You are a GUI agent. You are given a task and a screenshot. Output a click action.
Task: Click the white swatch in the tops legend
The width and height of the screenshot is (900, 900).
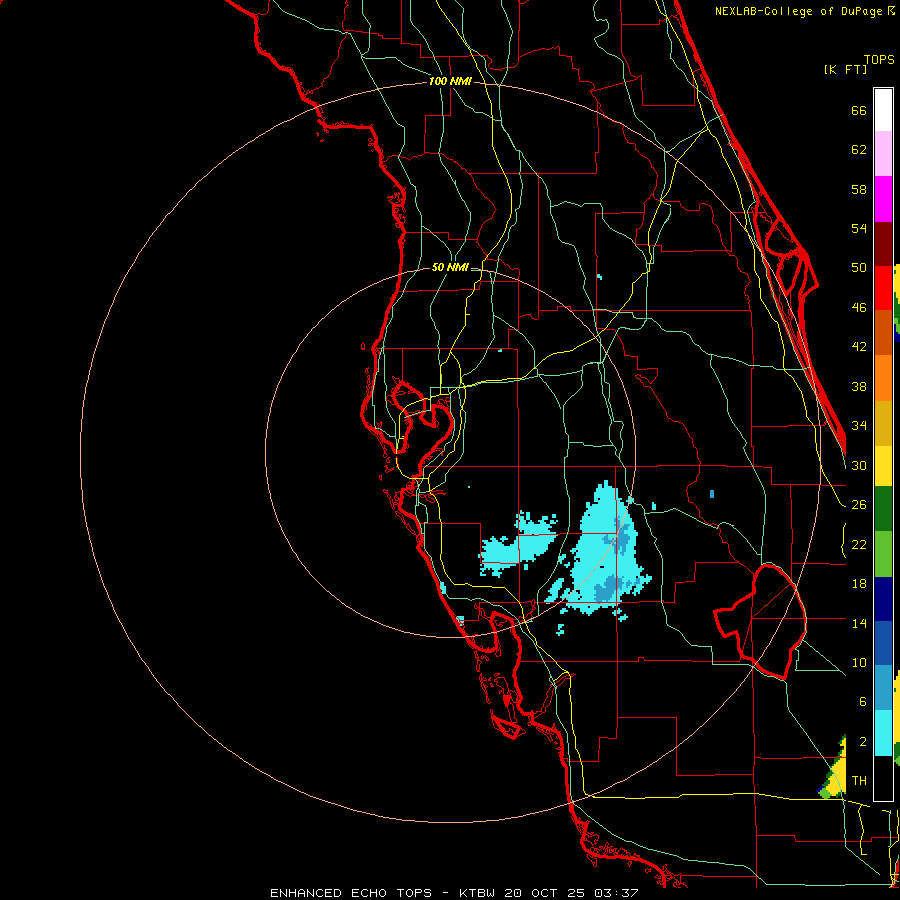(883, 110)
